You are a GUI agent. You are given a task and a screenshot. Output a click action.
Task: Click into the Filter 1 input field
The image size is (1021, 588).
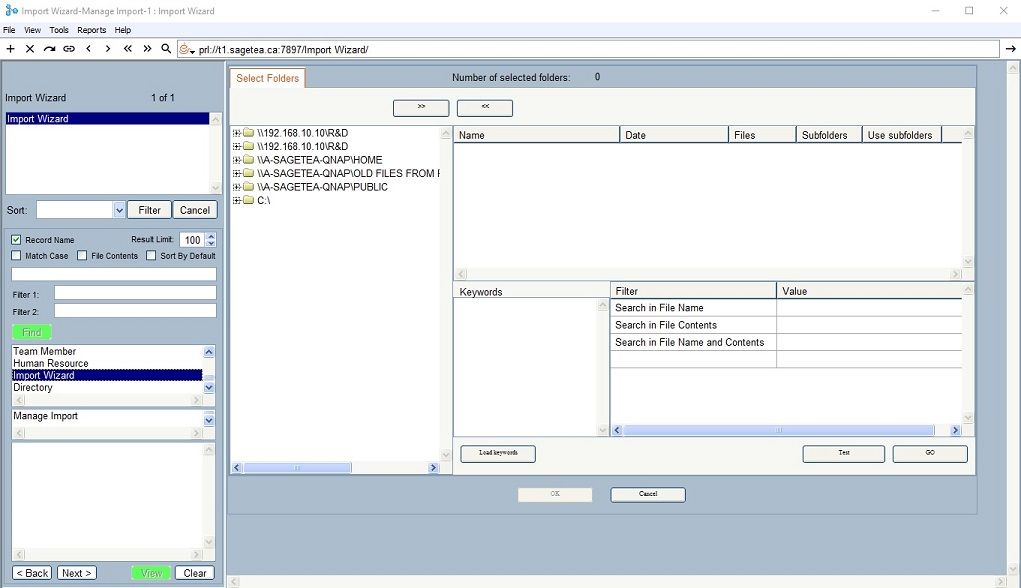click(x=135, y=293)
